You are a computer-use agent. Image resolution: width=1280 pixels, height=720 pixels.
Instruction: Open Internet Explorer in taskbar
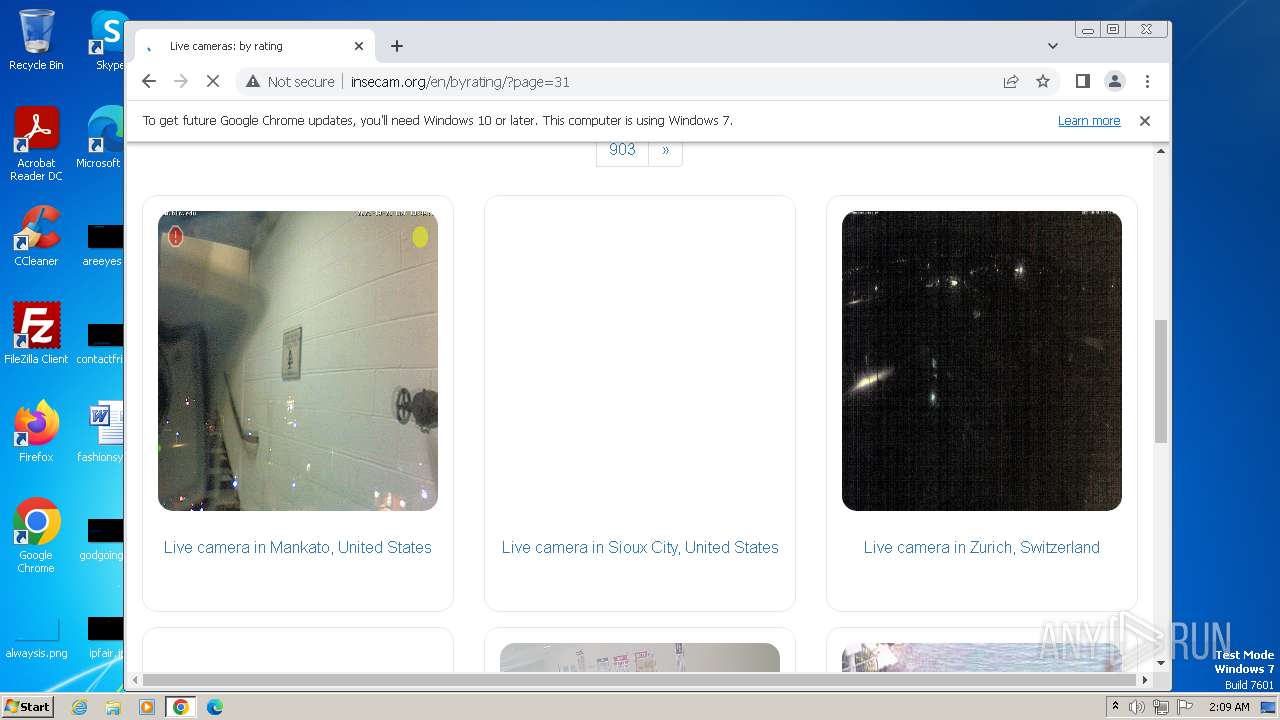[x=79, y=707]
